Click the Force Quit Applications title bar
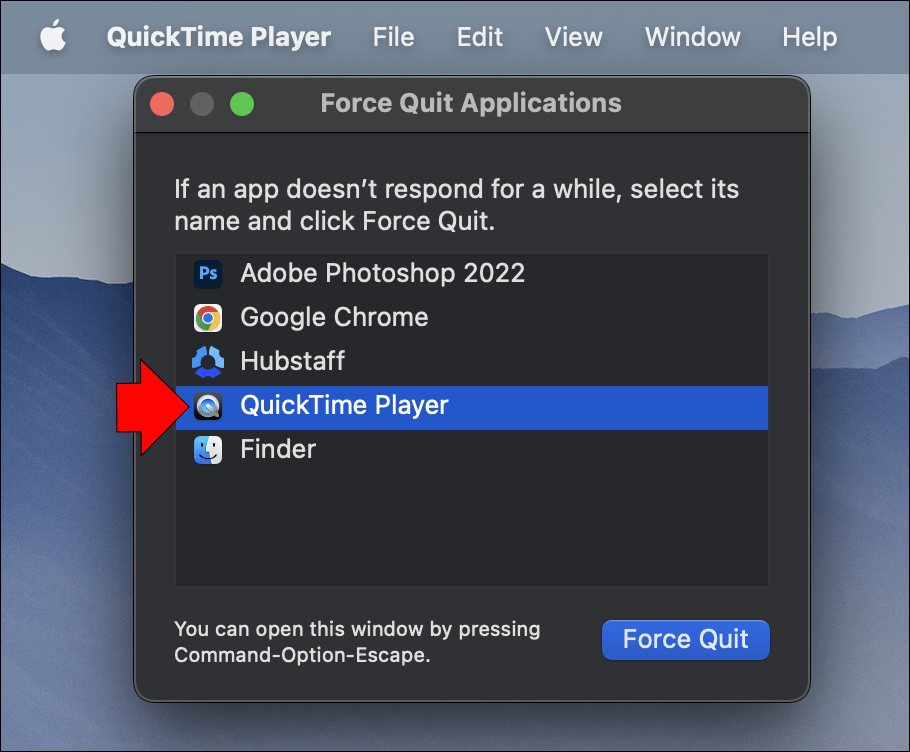 click(x=470, y=103)
